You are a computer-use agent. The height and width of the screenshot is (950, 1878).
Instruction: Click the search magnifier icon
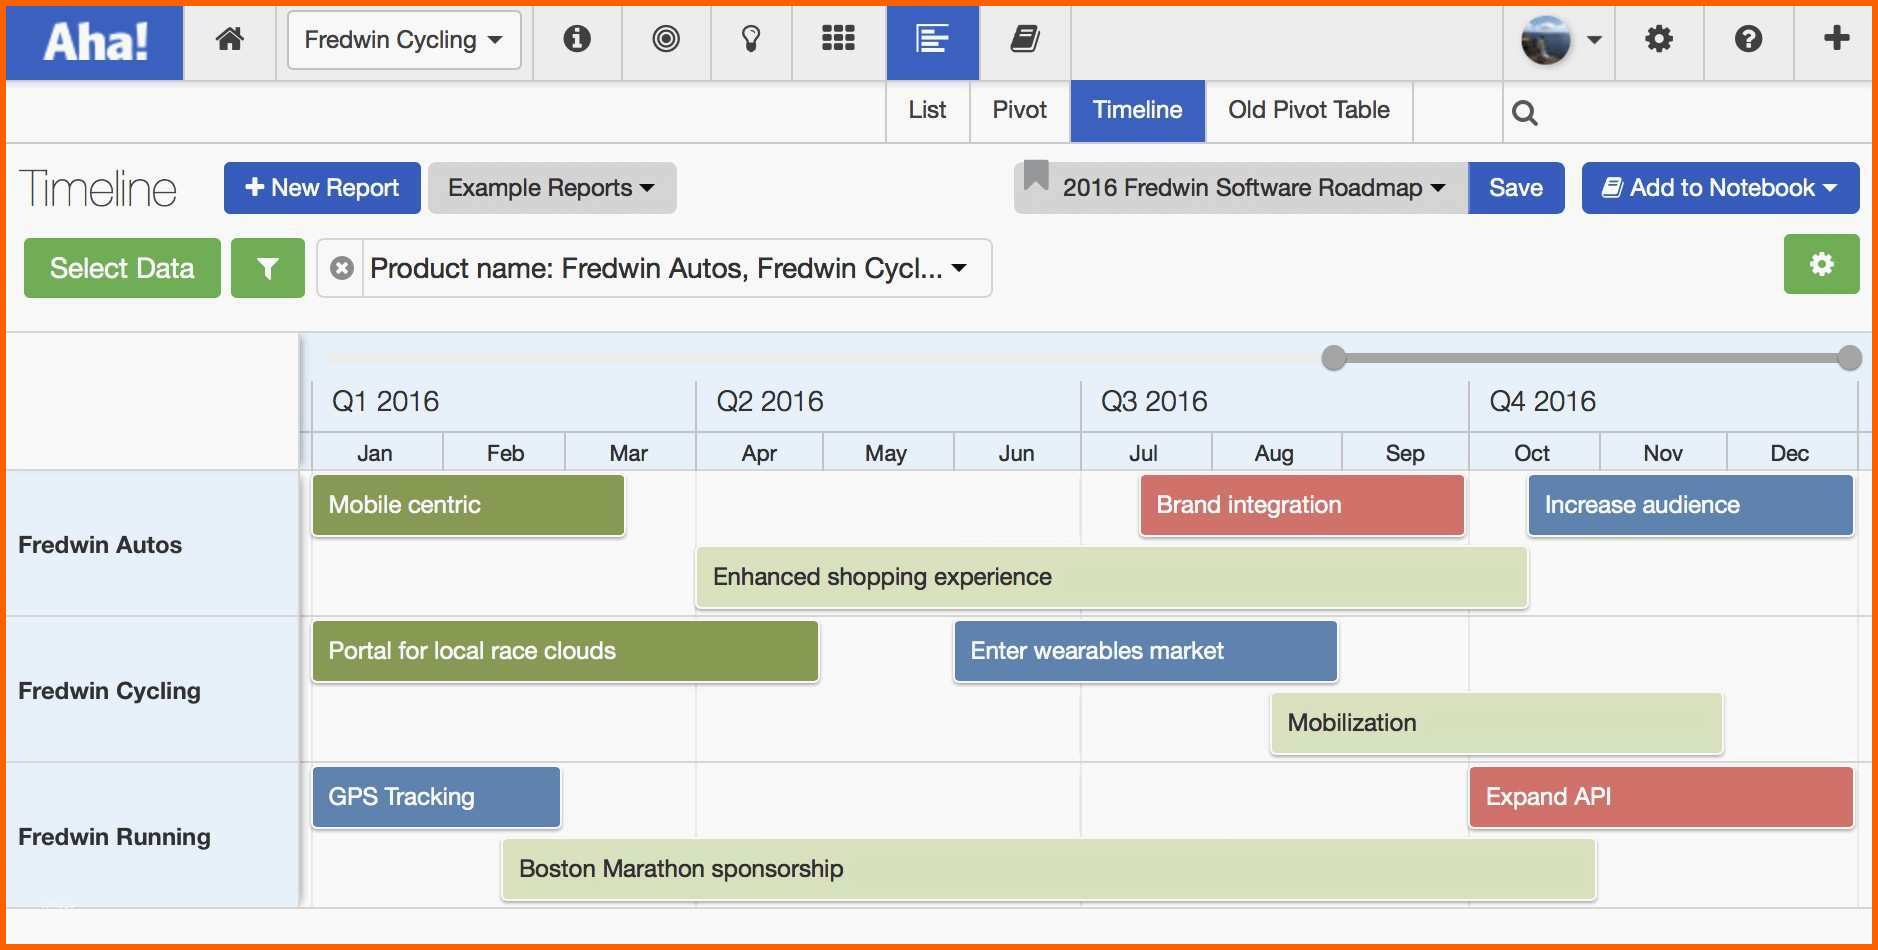[x=1525, y=113]
